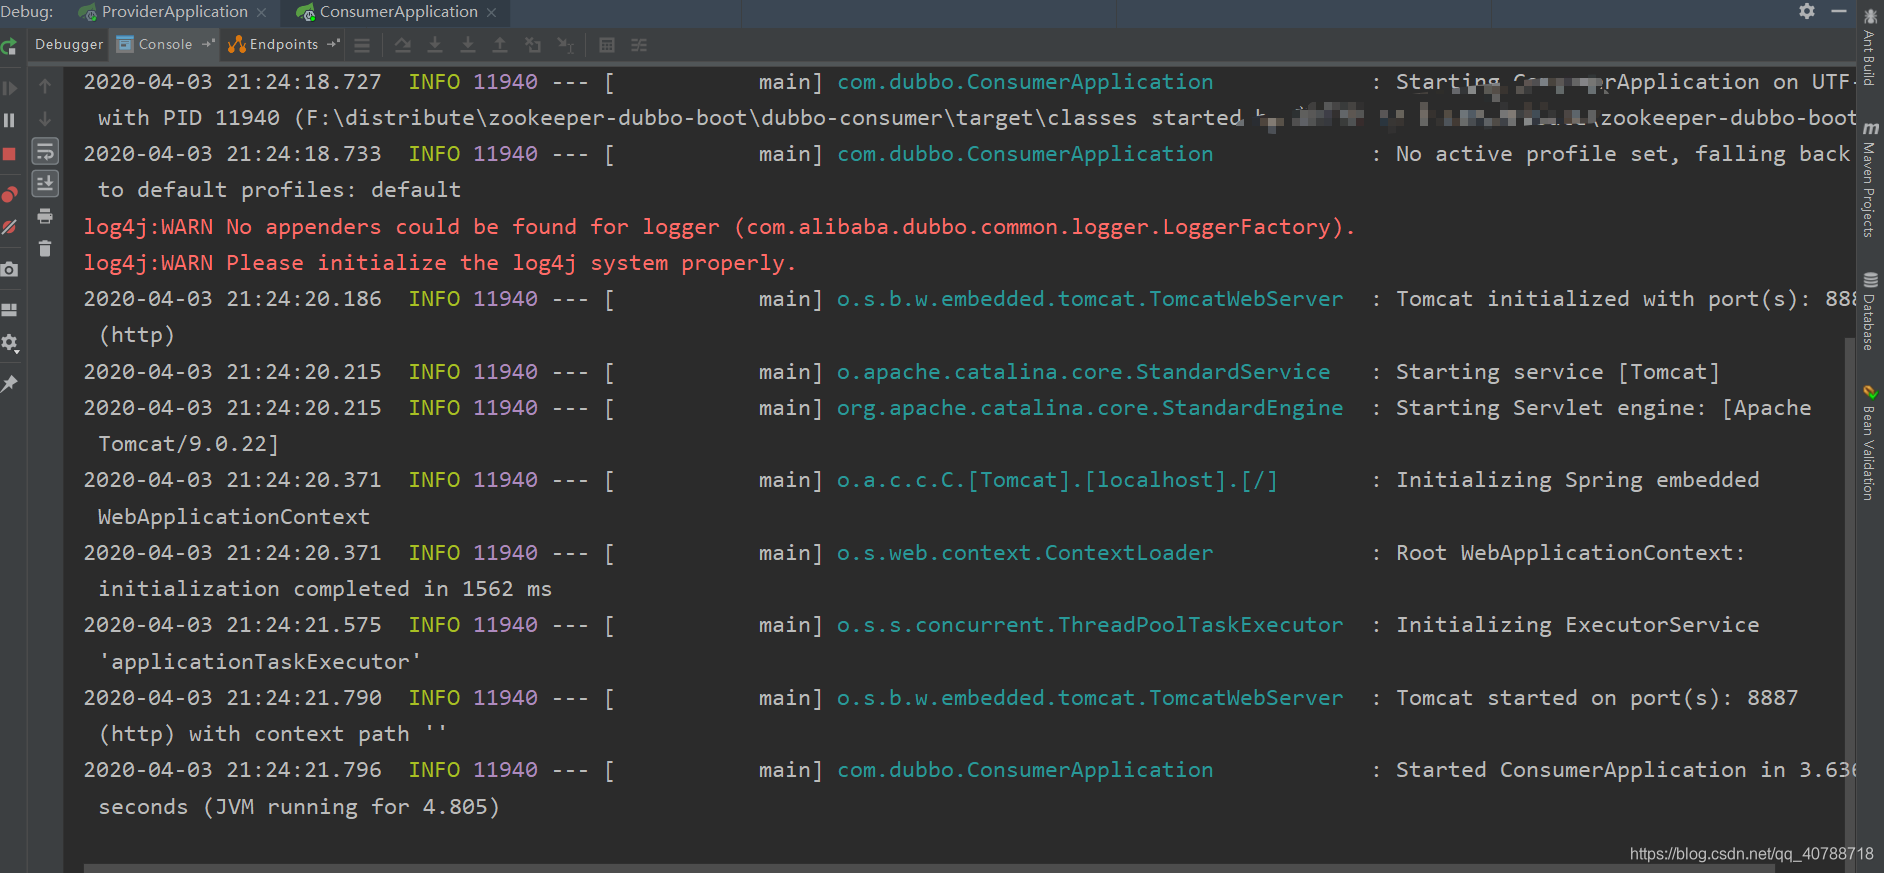Toggle scroll to end of console

pyautogui.click(x=45, y=184)
